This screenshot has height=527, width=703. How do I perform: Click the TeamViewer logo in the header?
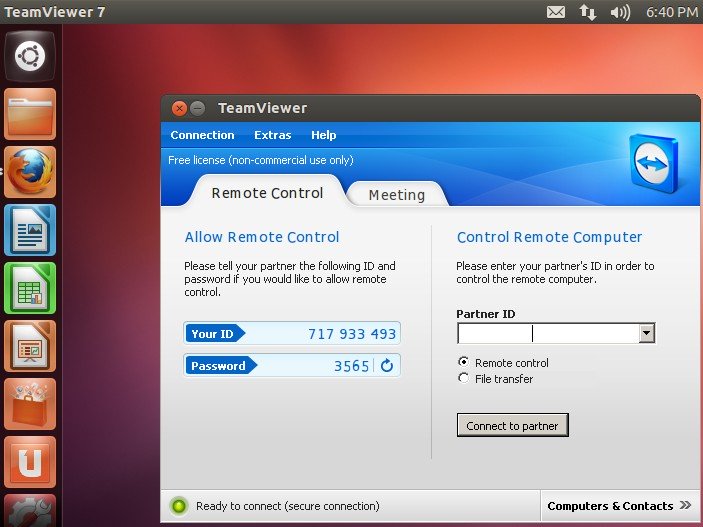coord(654,164)
